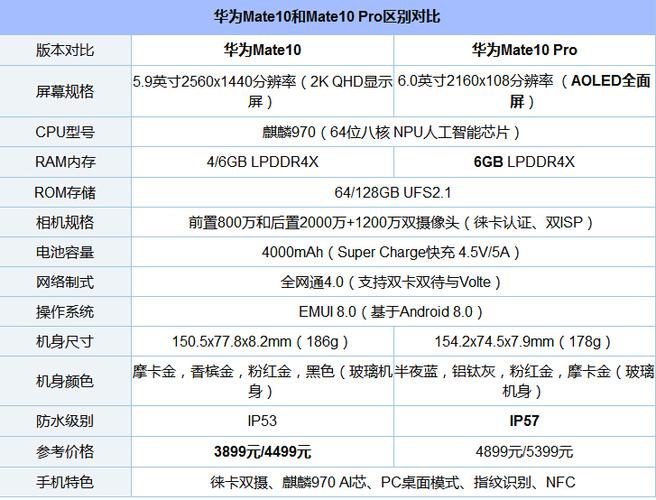Select the 手机特色 row label
656x500 pixels.
tap(65, 482)
